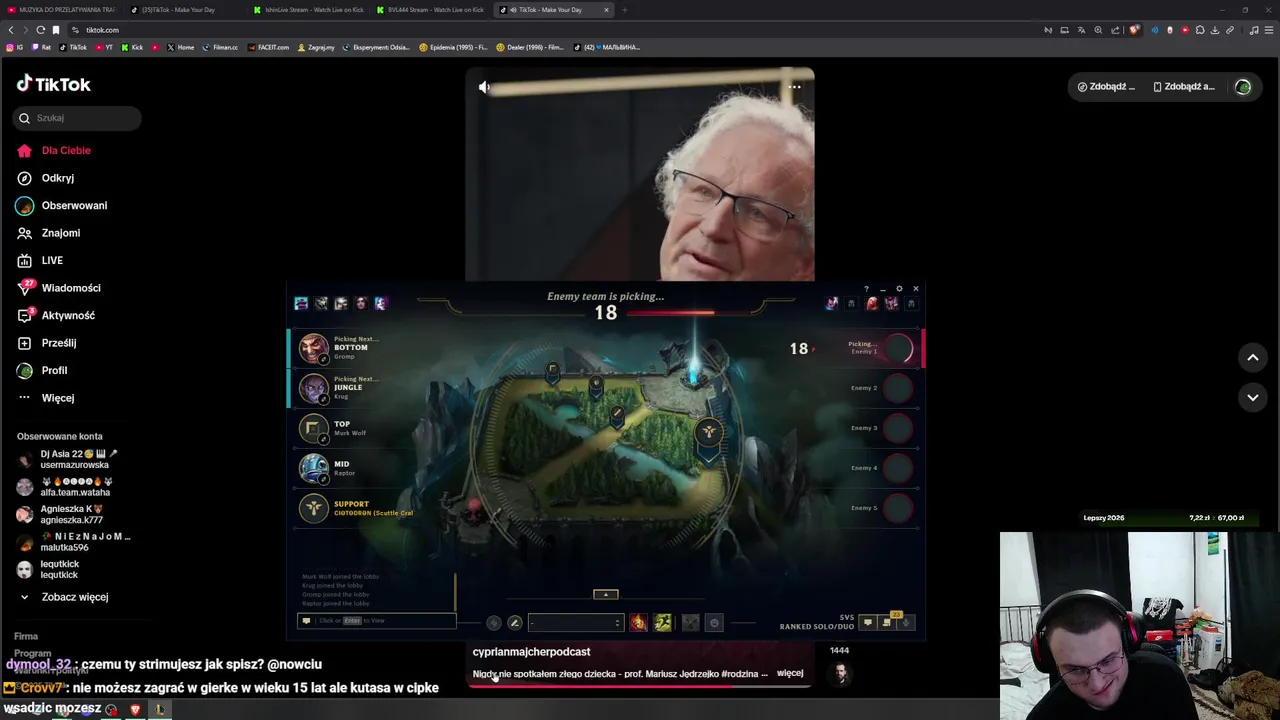Image resolution: width=1280 pixels, height=720 pixels.
Task: Open Wiadomości messages
Action: [59, 288]
